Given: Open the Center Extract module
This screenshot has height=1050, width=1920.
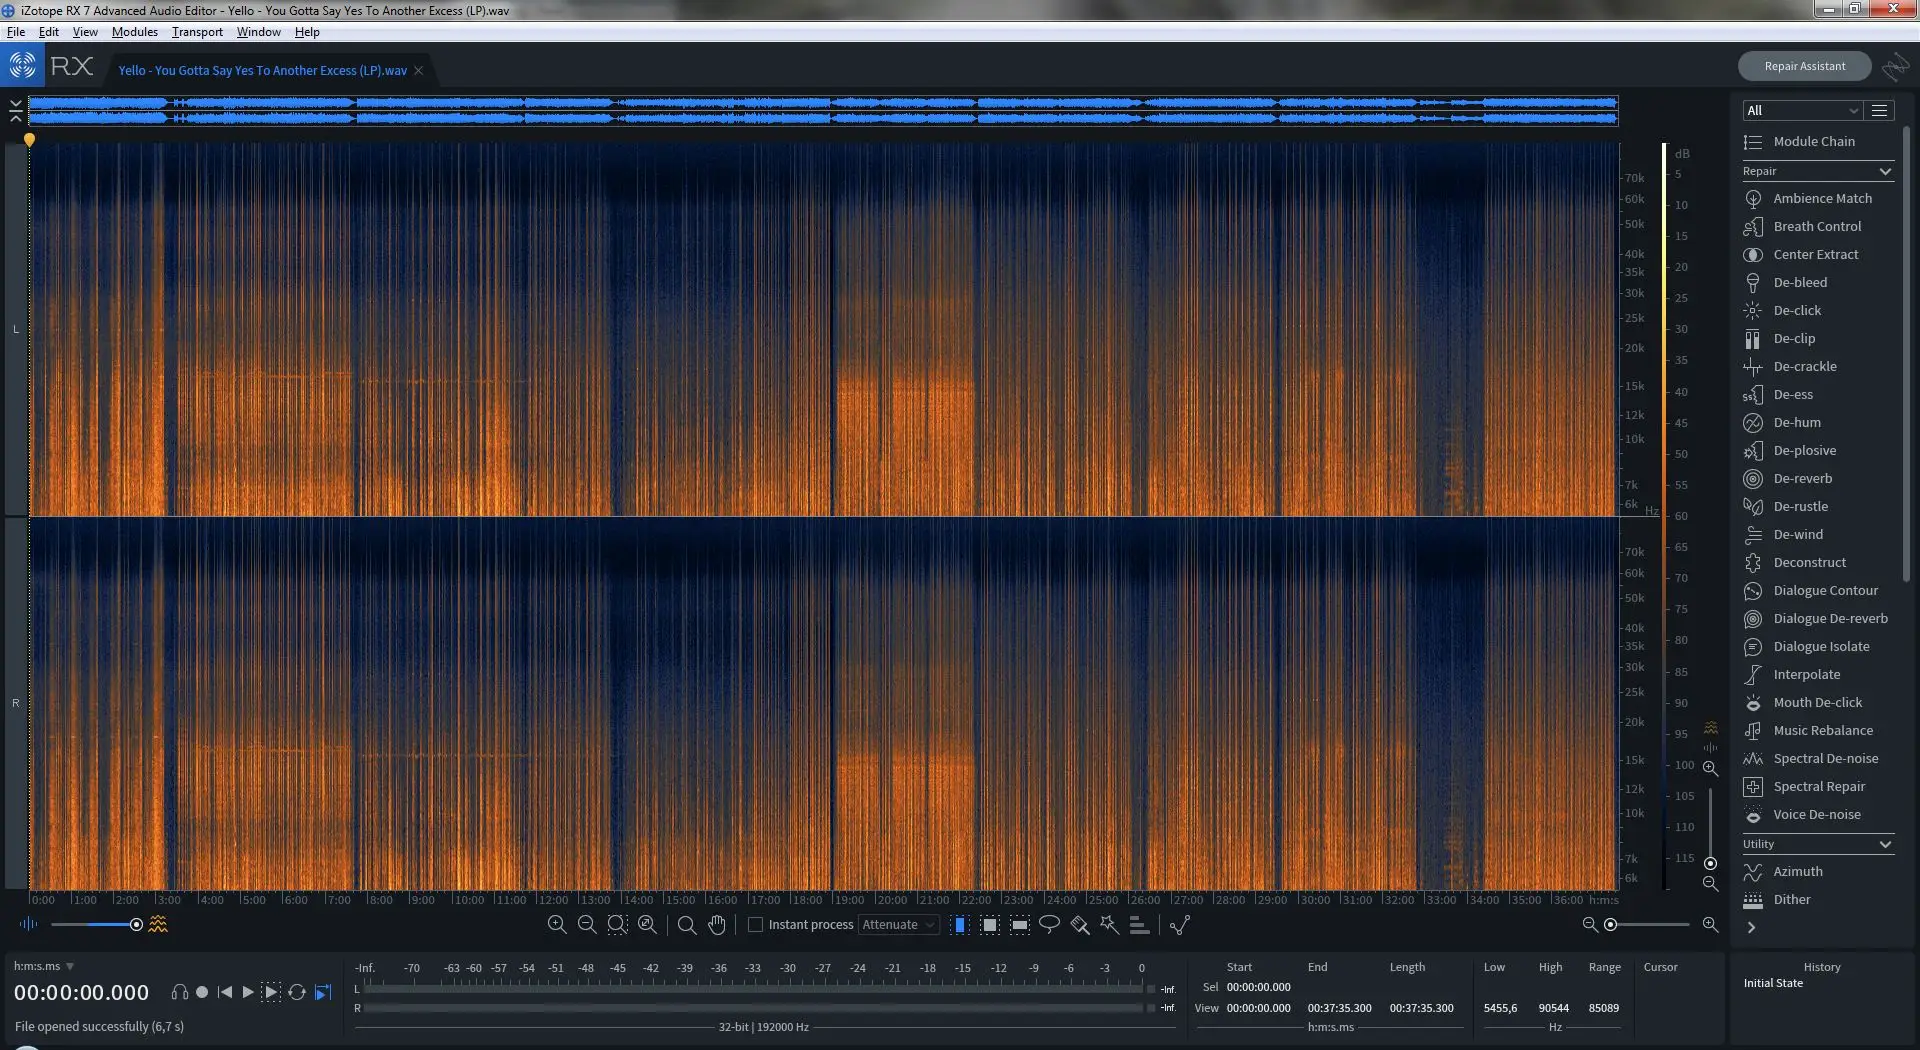Looking at the screenshot, I should (1801, 254).
